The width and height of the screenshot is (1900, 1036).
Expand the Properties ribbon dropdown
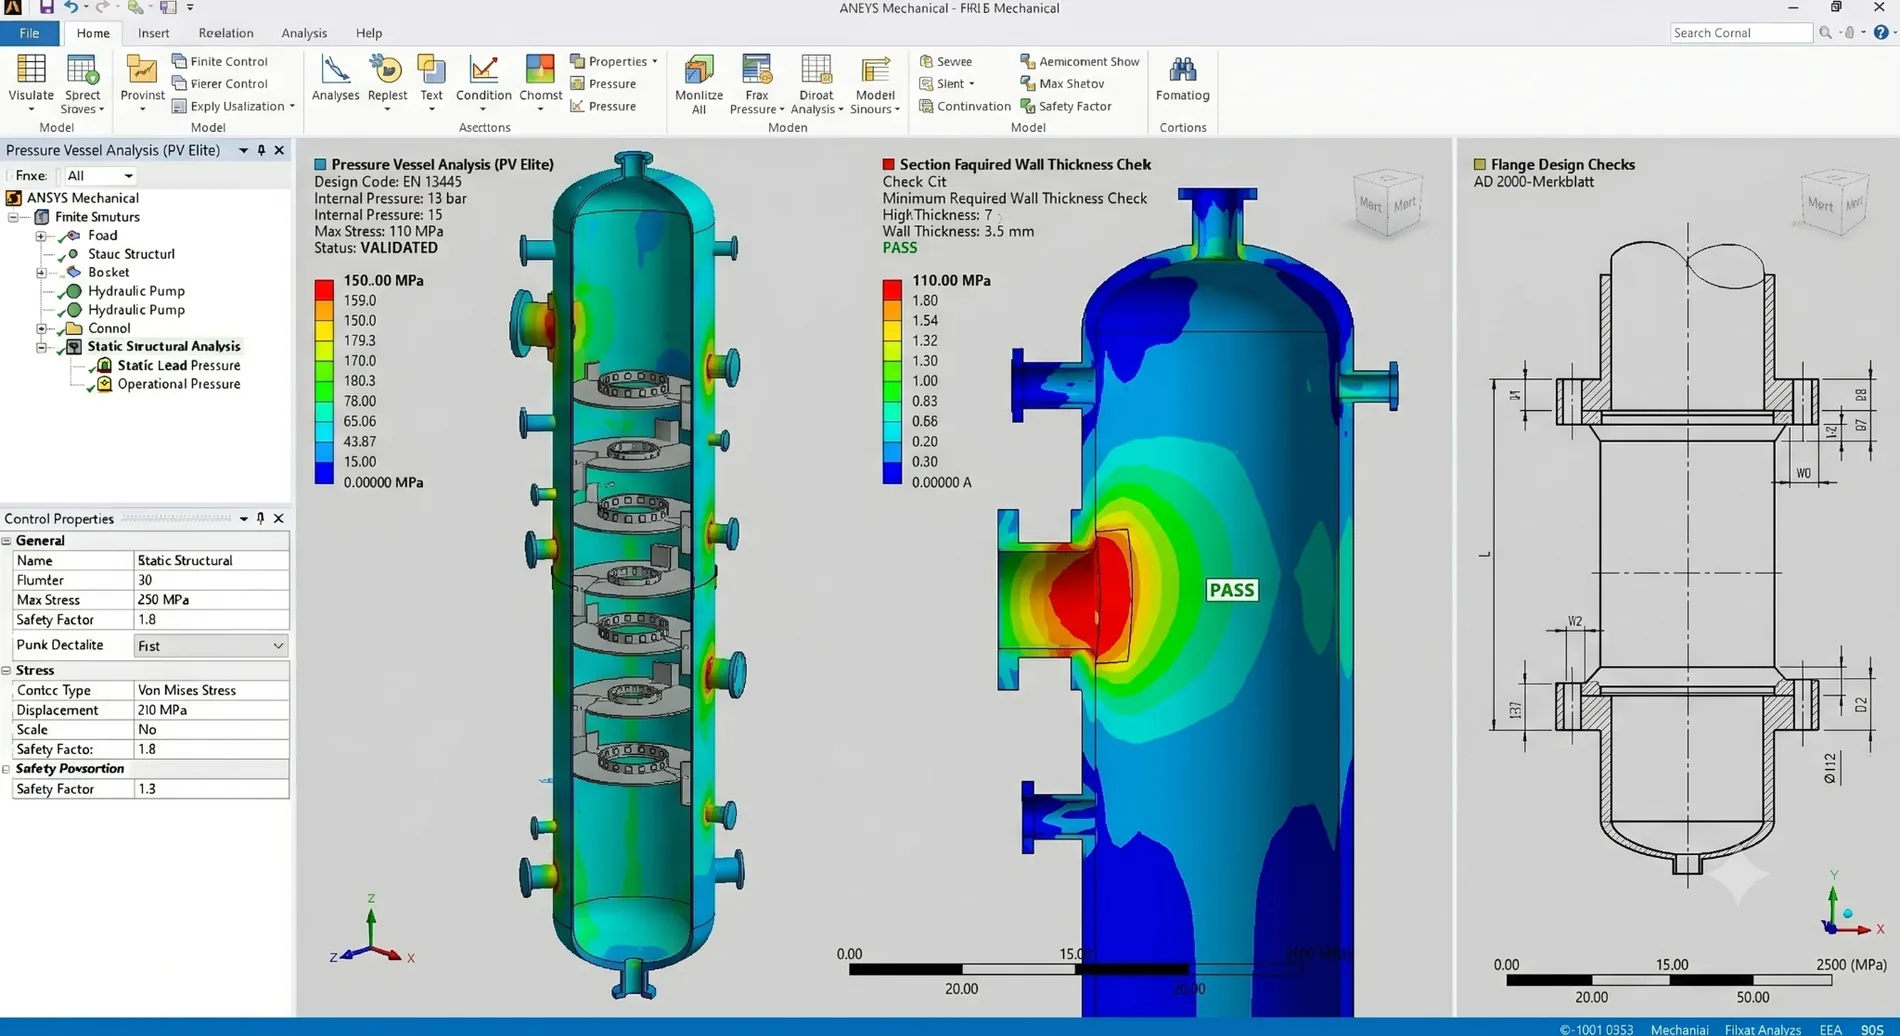[x=613, y=61]
